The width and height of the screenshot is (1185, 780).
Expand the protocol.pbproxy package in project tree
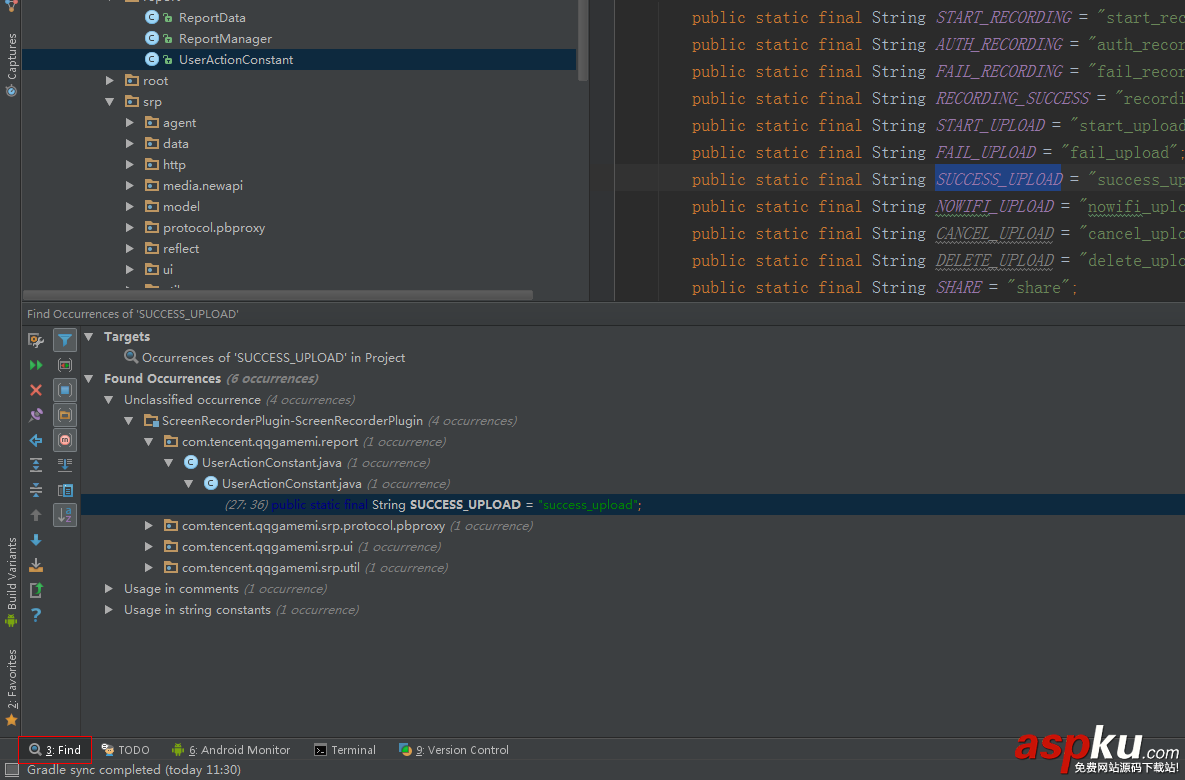[130, 228]
